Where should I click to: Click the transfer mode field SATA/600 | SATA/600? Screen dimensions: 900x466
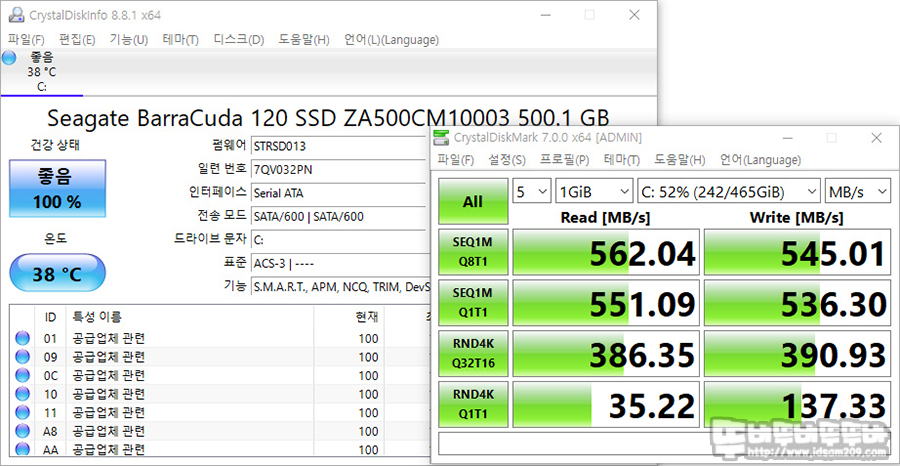click(x=340, y=216)
